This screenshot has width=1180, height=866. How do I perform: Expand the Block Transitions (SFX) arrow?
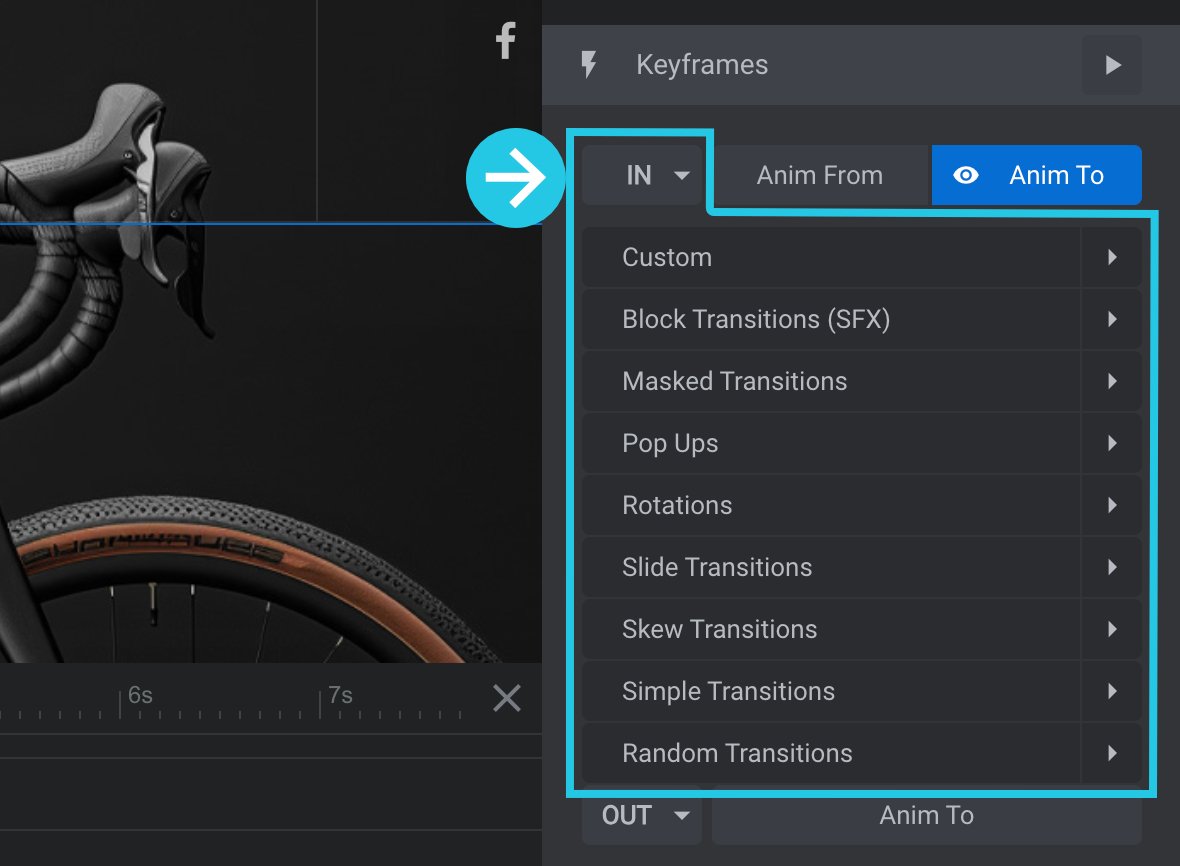1112,319
